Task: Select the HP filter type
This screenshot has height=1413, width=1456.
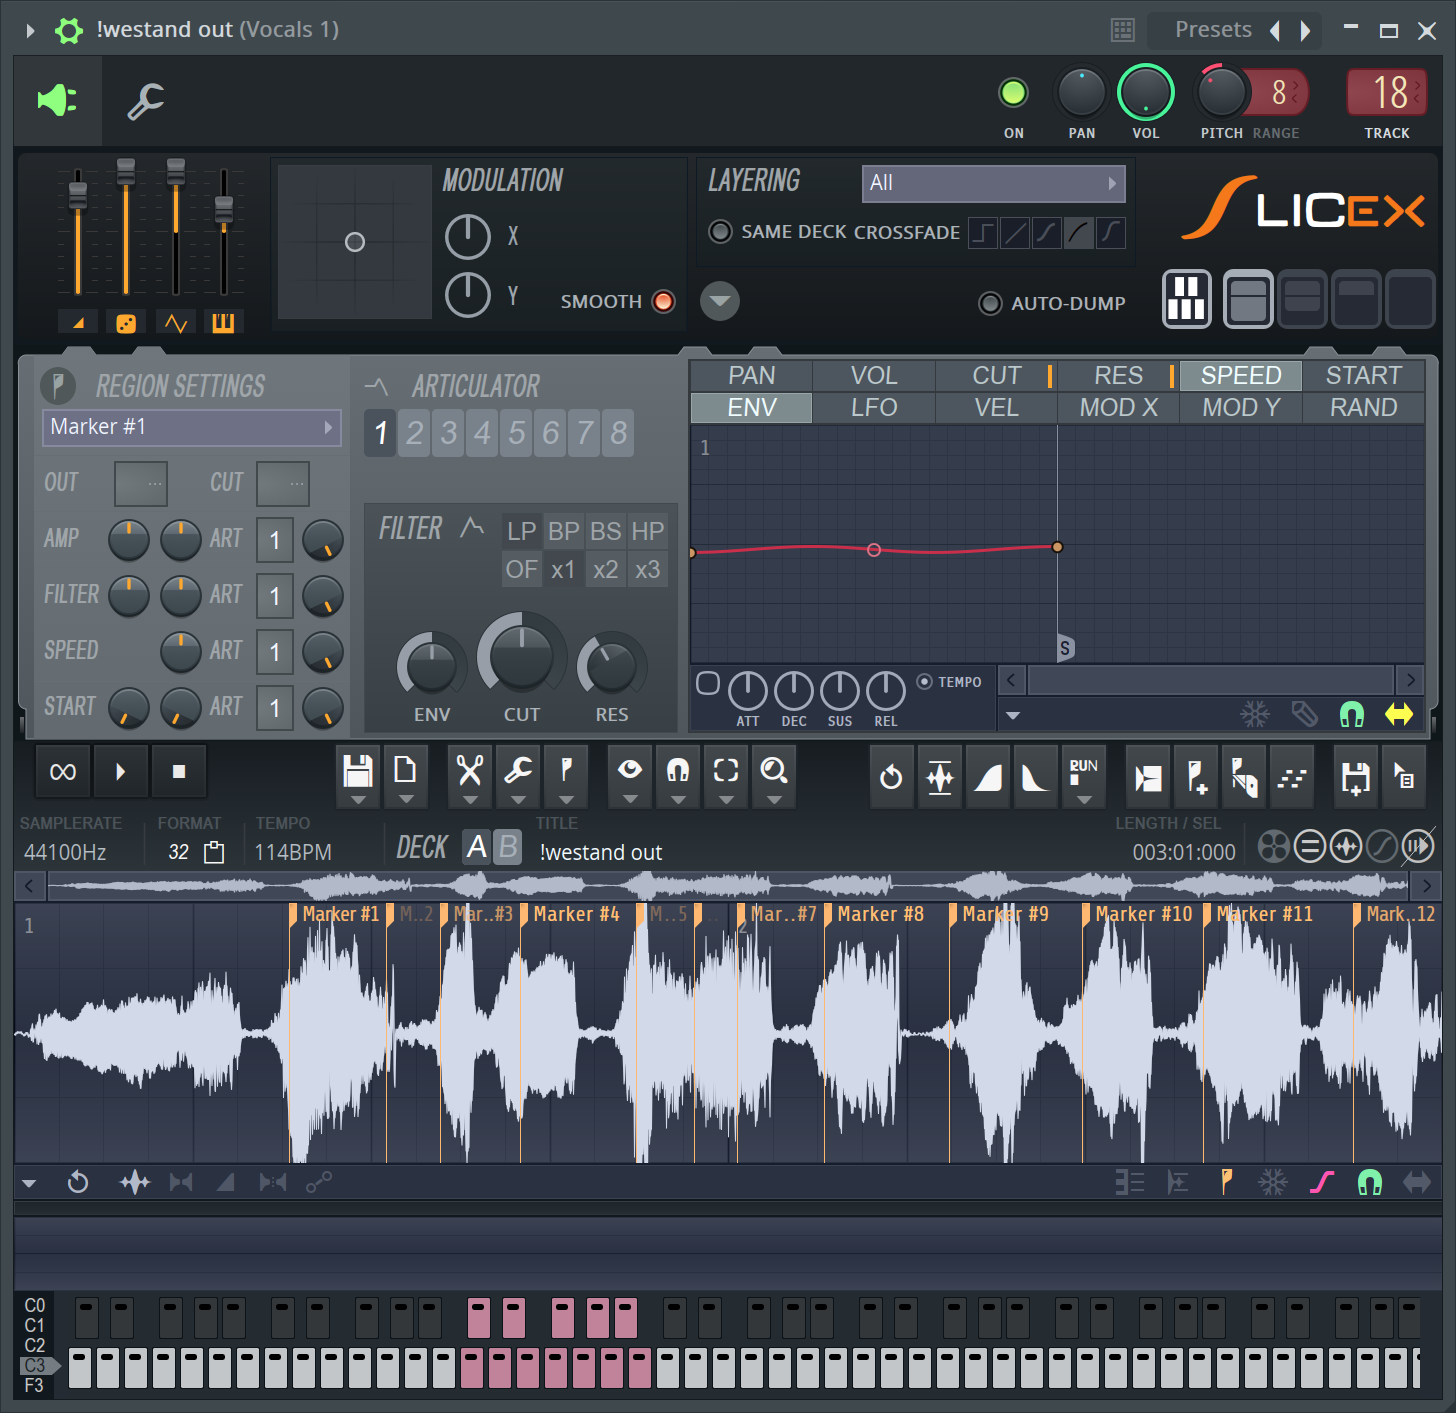Action: coord(647,531)
